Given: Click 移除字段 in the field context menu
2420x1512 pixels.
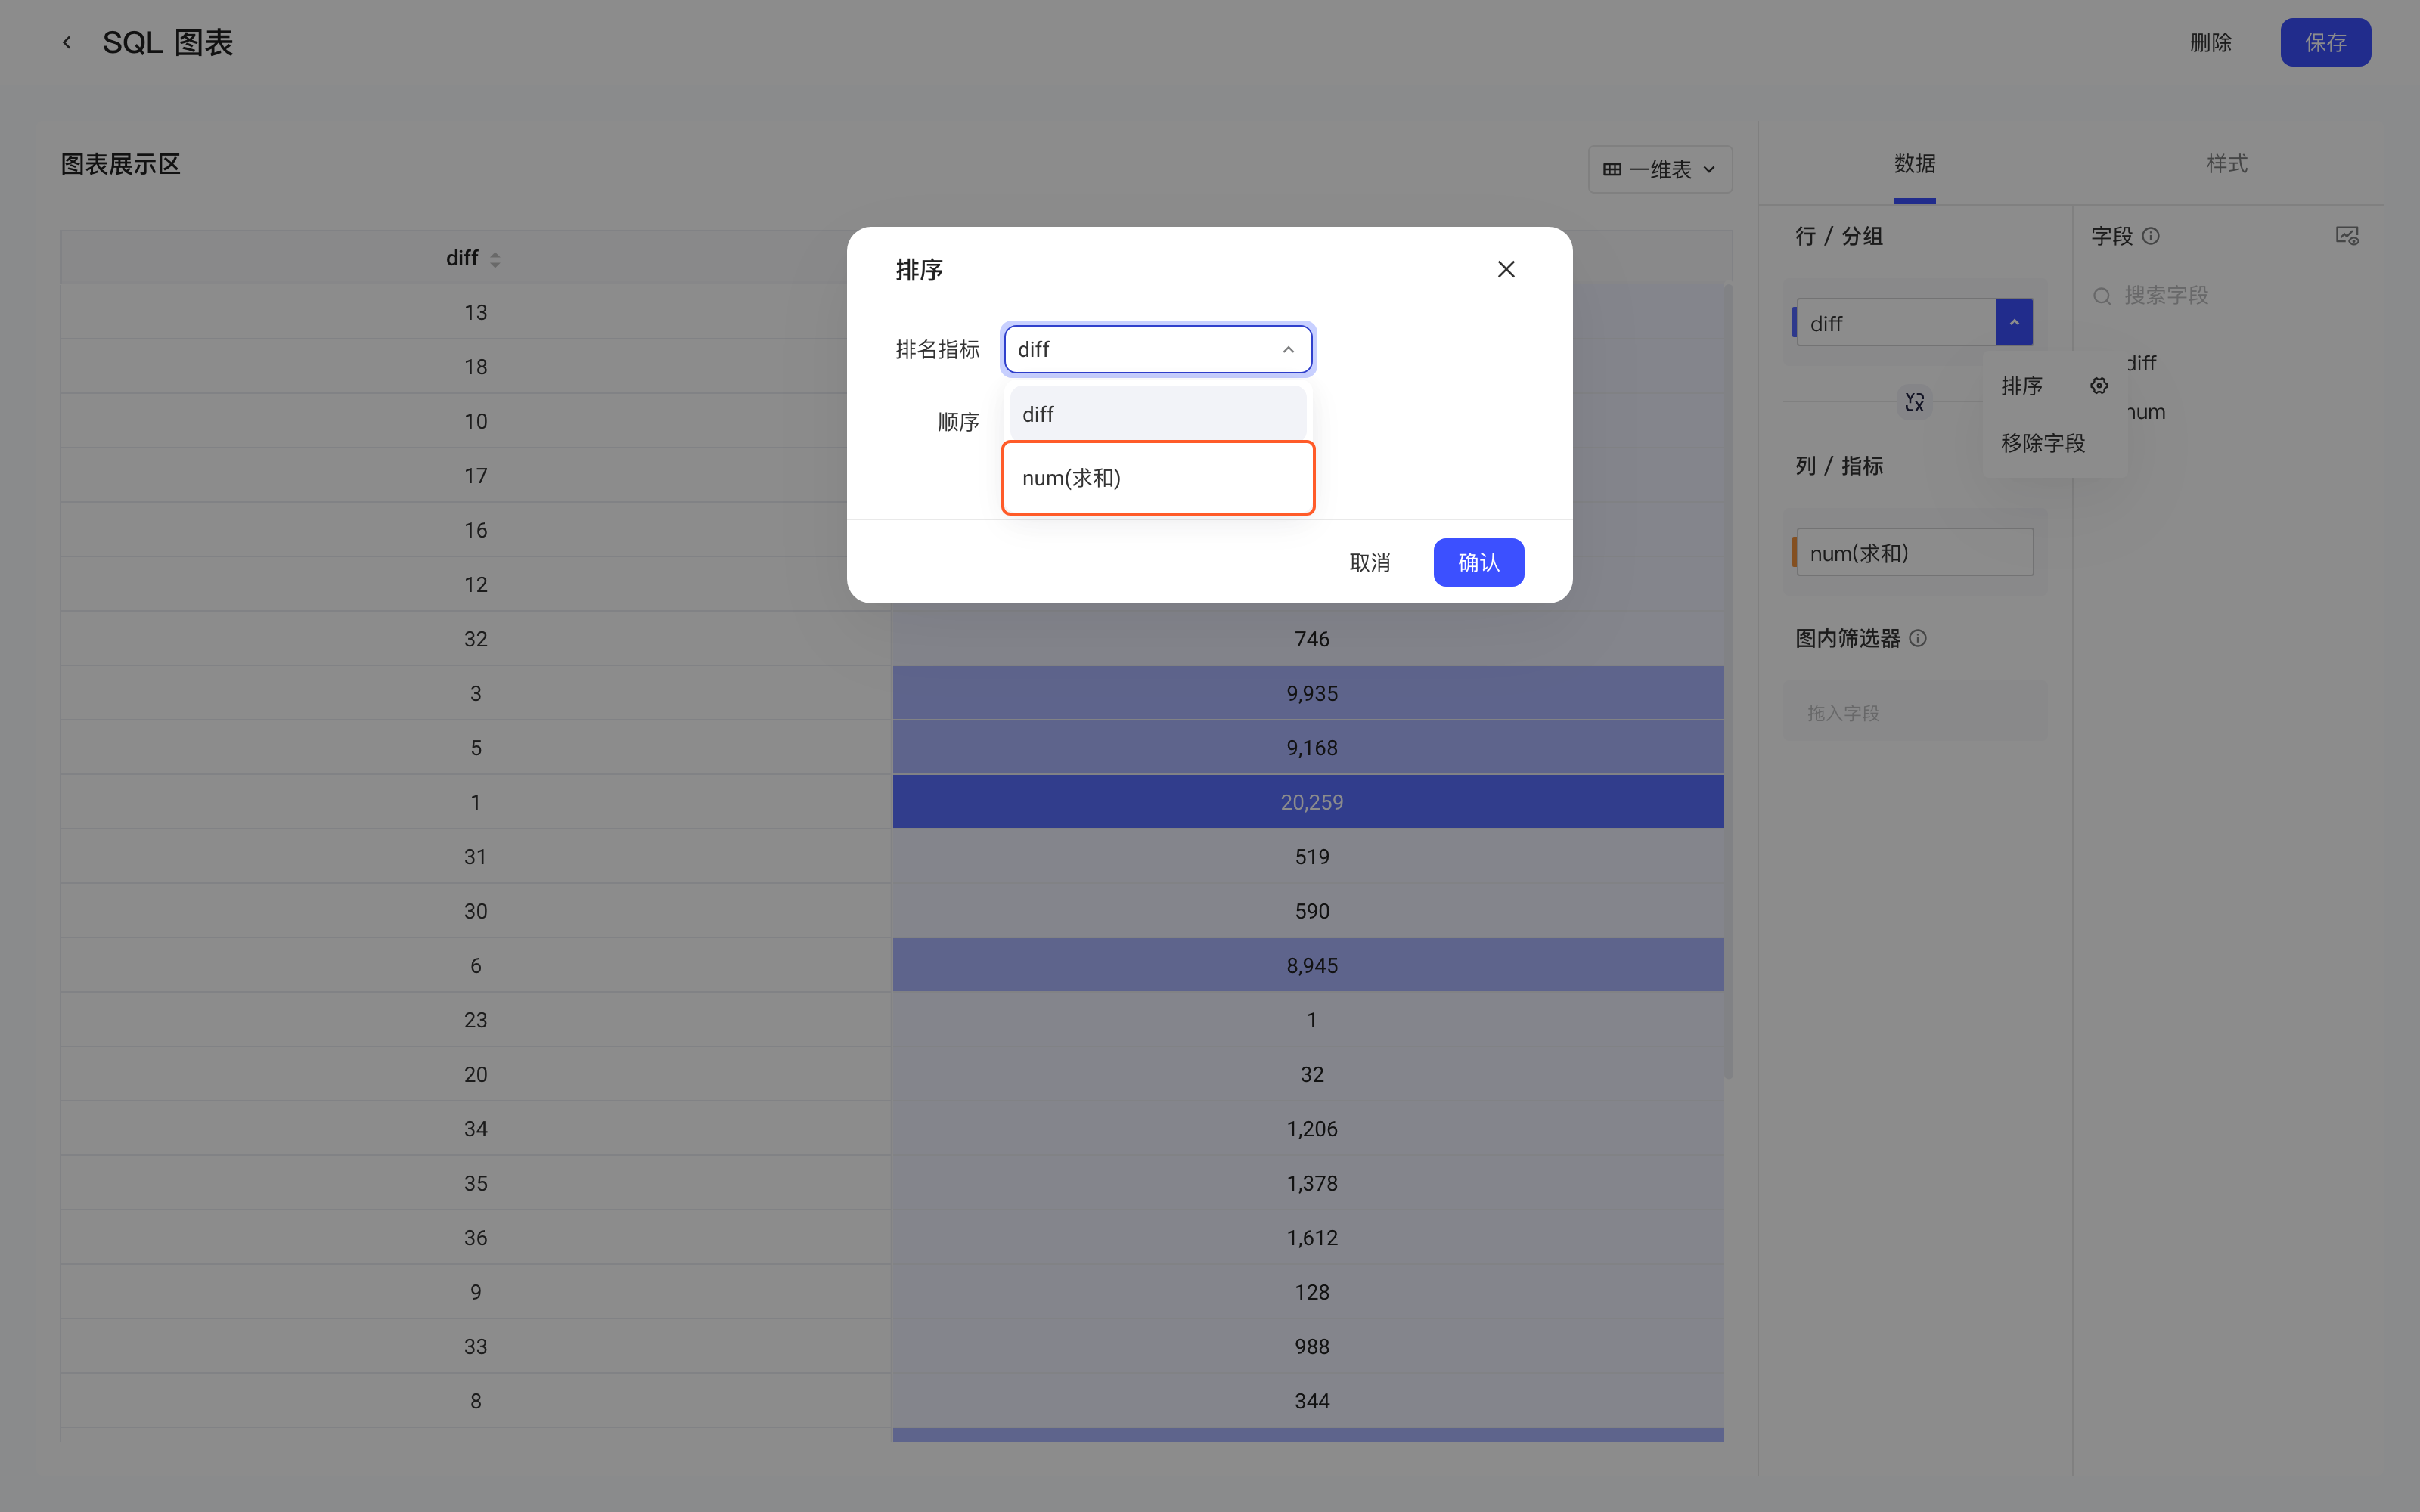Looking at the screenshot, I should pos(2043,443).
